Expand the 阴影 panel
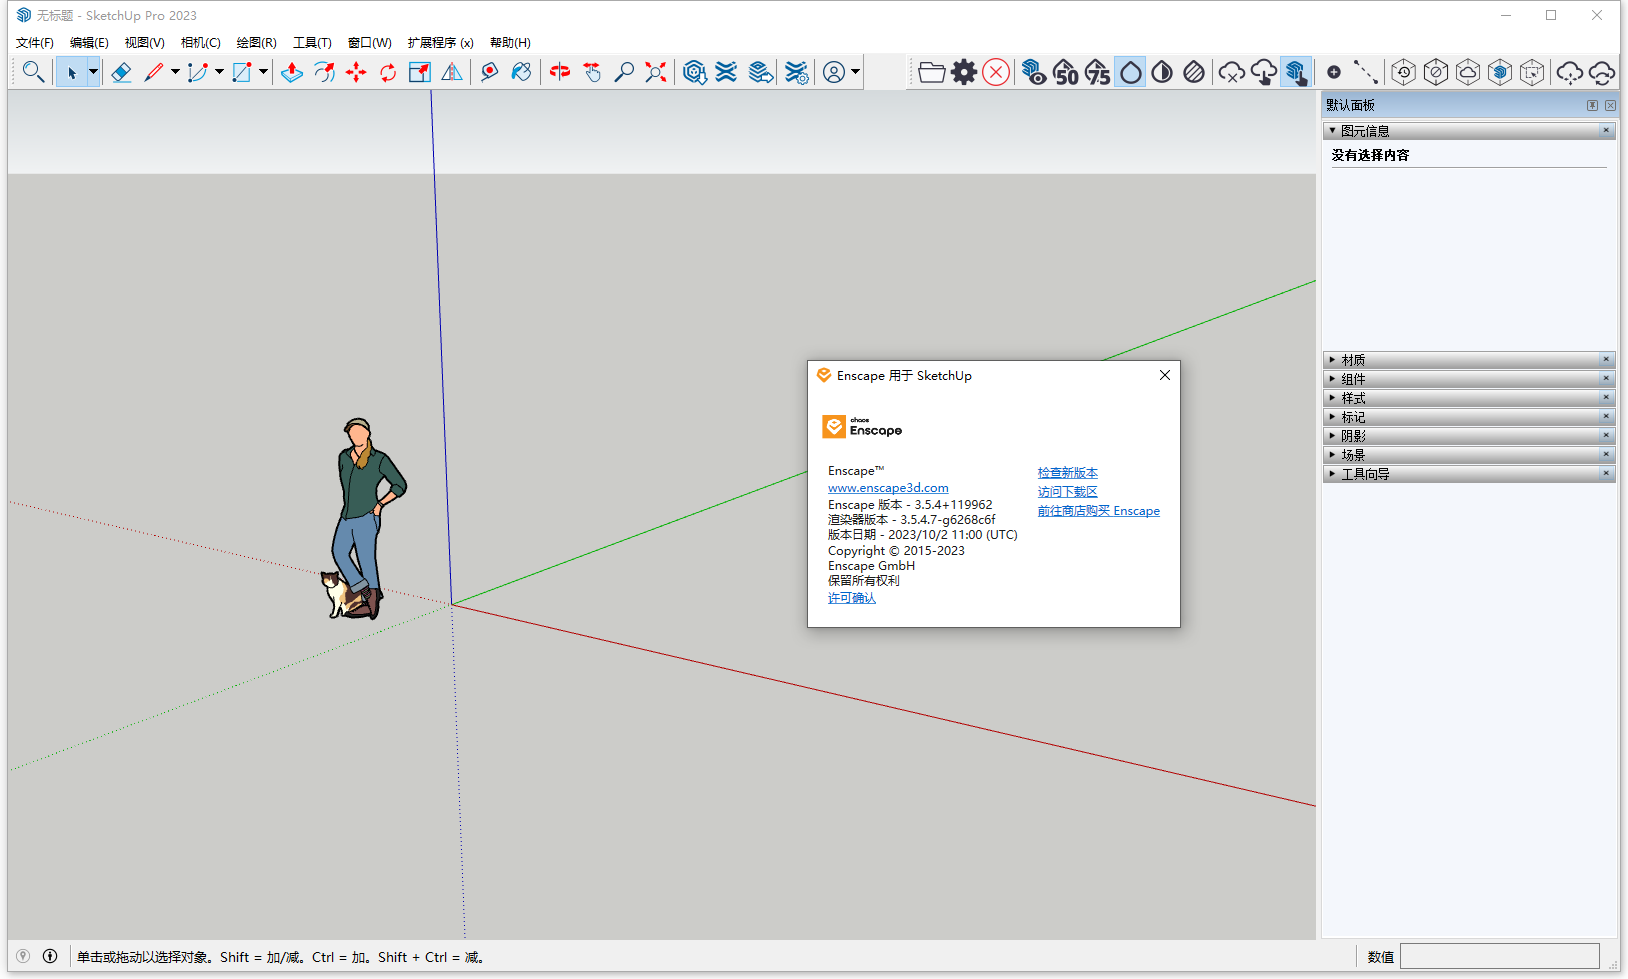Screen dimensions: 1628x979 [x=1469, y=436]
